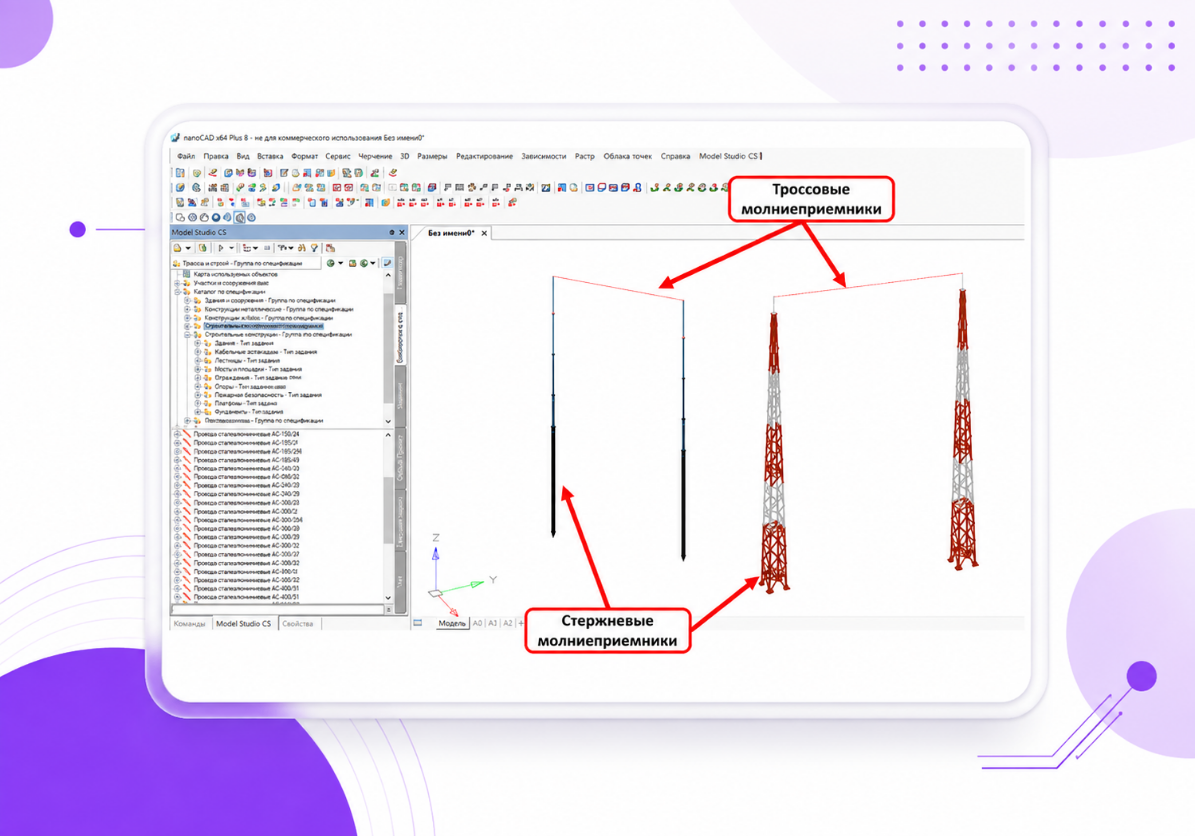This screenshot has height=836, width=1195.
Task: Expand the Участки и сооружения node
Action: coord(178,283)
